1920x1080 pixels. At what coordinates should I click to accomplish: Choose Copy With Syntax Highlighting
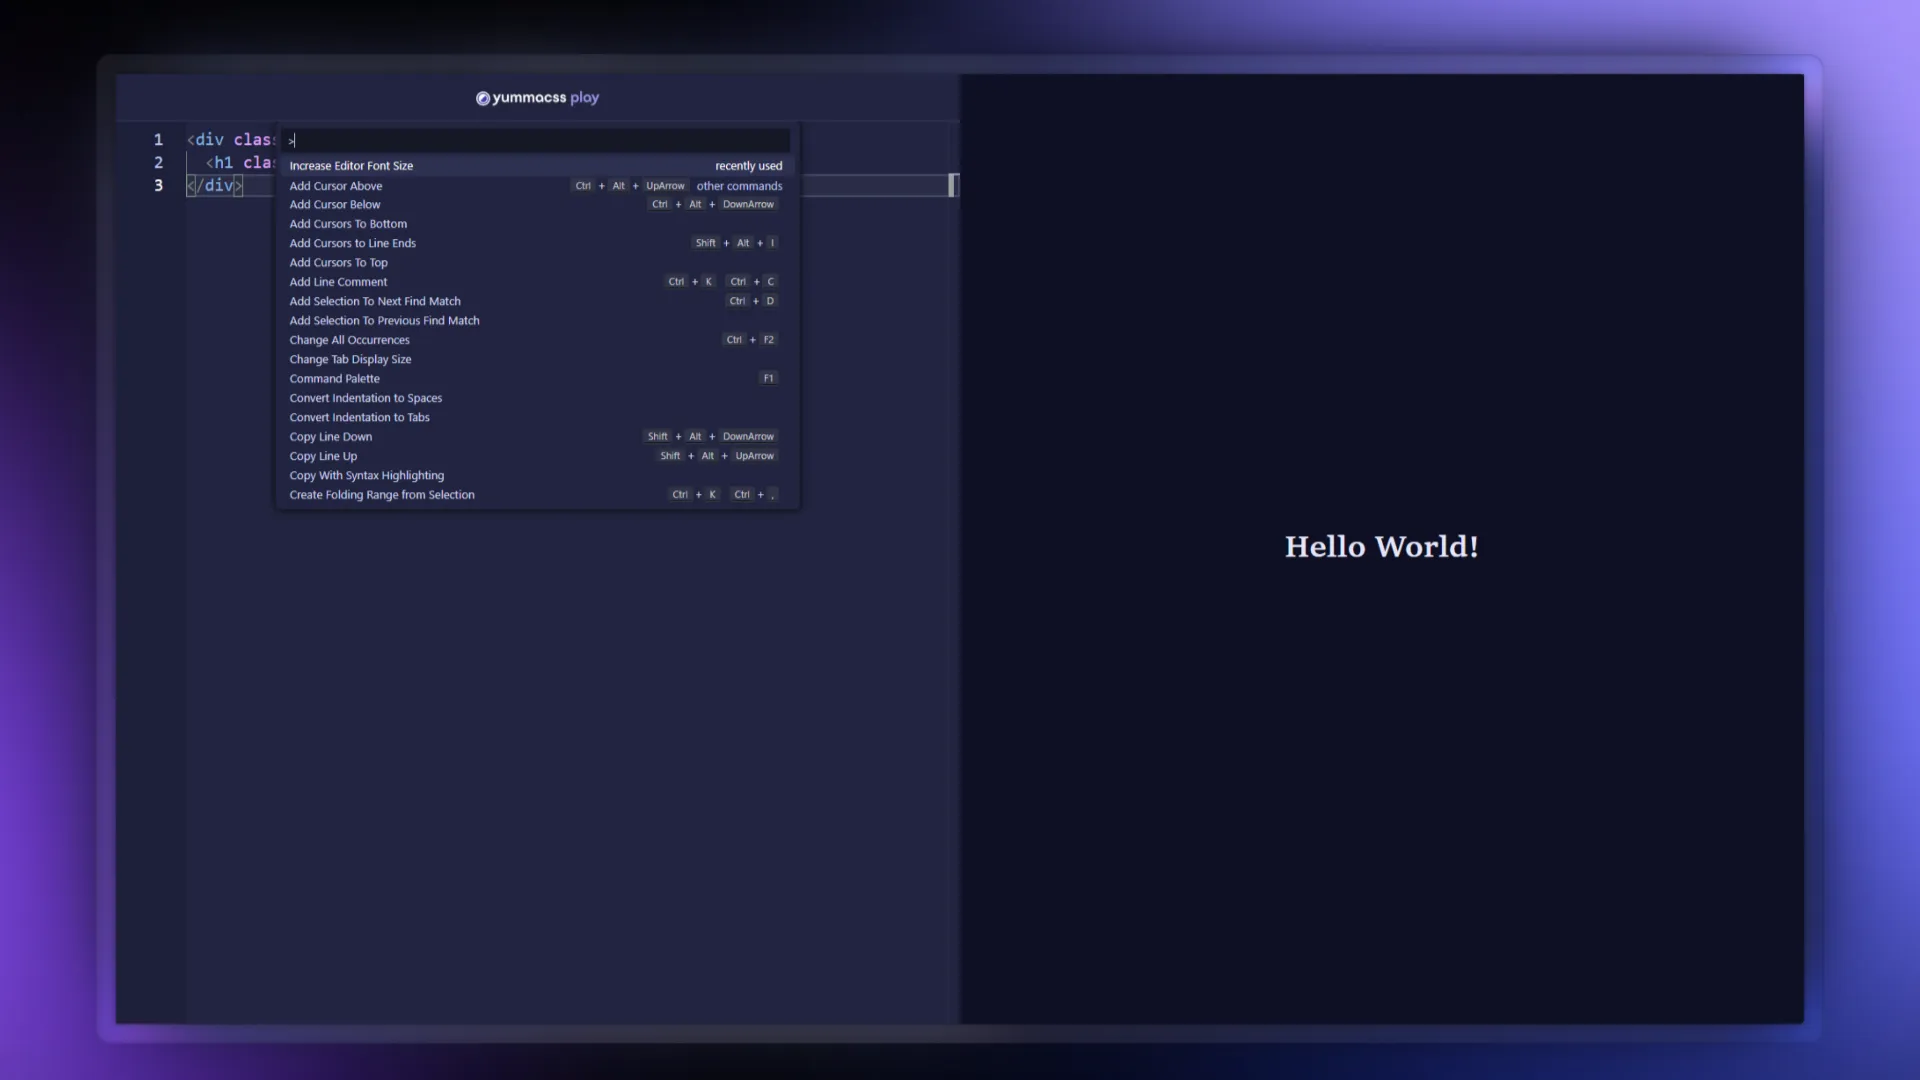click(x=538, y=476)
